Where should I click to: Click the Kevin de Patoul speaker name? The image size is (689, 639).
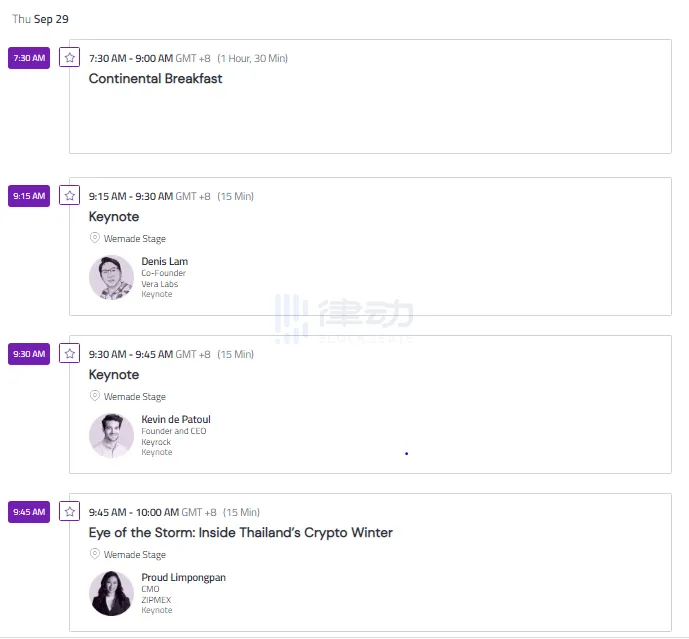tap(176, 420)
